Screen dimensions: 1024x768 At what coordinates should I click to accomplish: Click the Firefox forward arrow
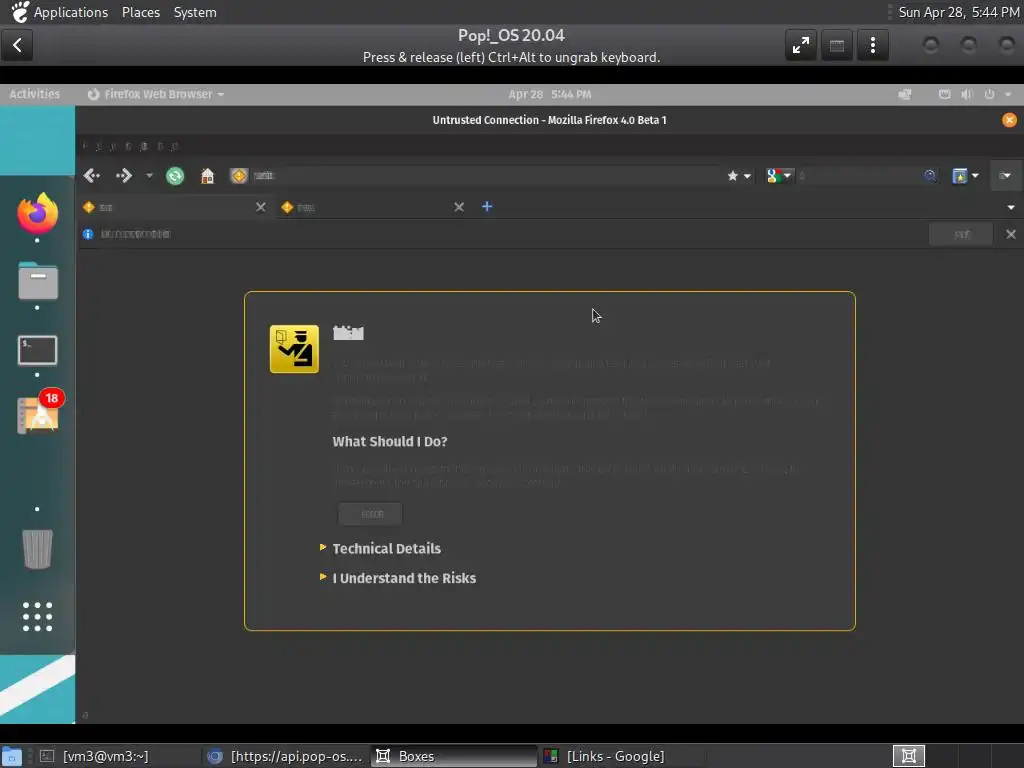[123, 176]
